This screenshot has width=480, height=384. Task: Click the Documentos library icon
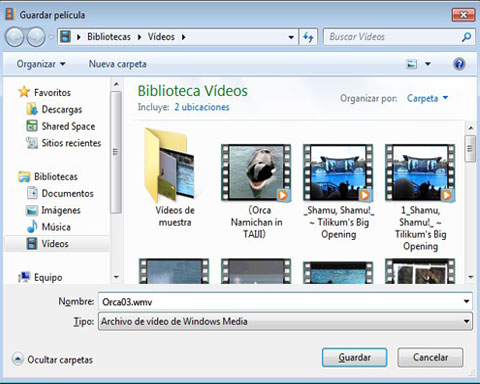coord(32,193)
